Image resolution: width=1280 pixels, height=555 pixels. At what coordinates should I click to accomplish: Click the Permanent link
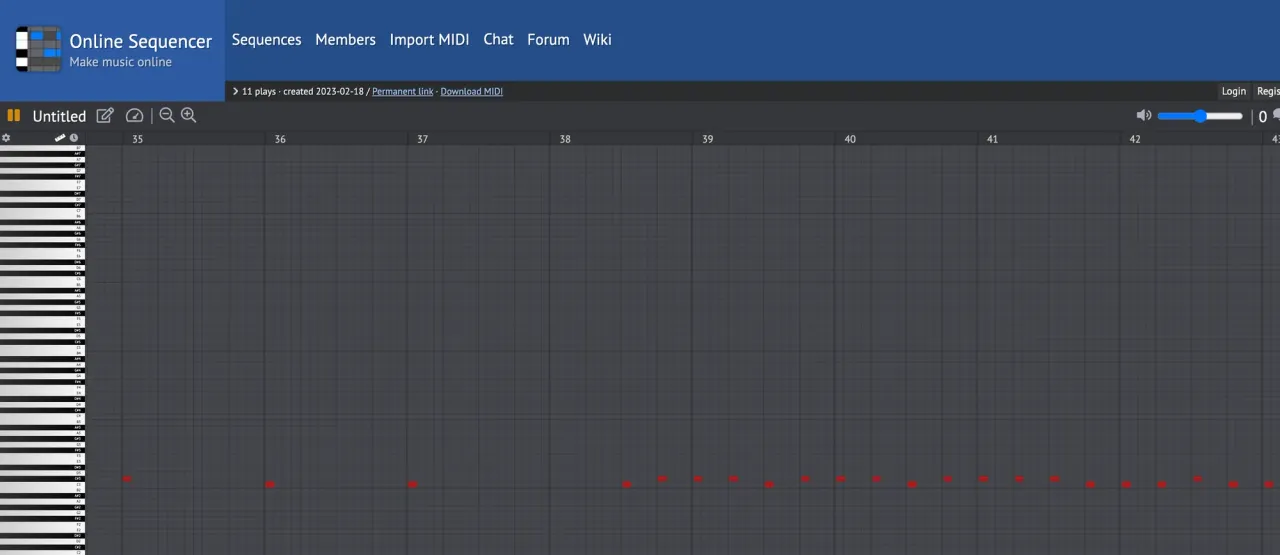point(403,91)
